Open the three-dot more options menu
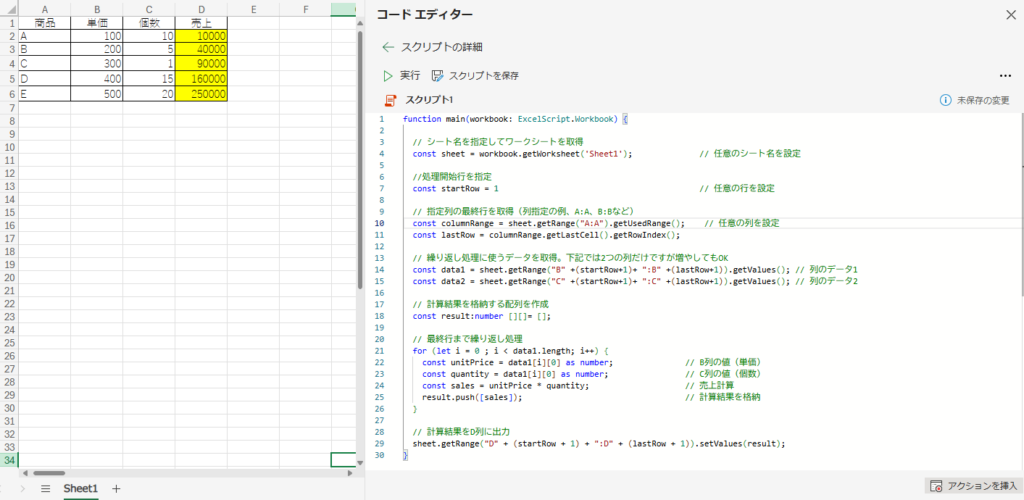 [x=1004, y=76]
